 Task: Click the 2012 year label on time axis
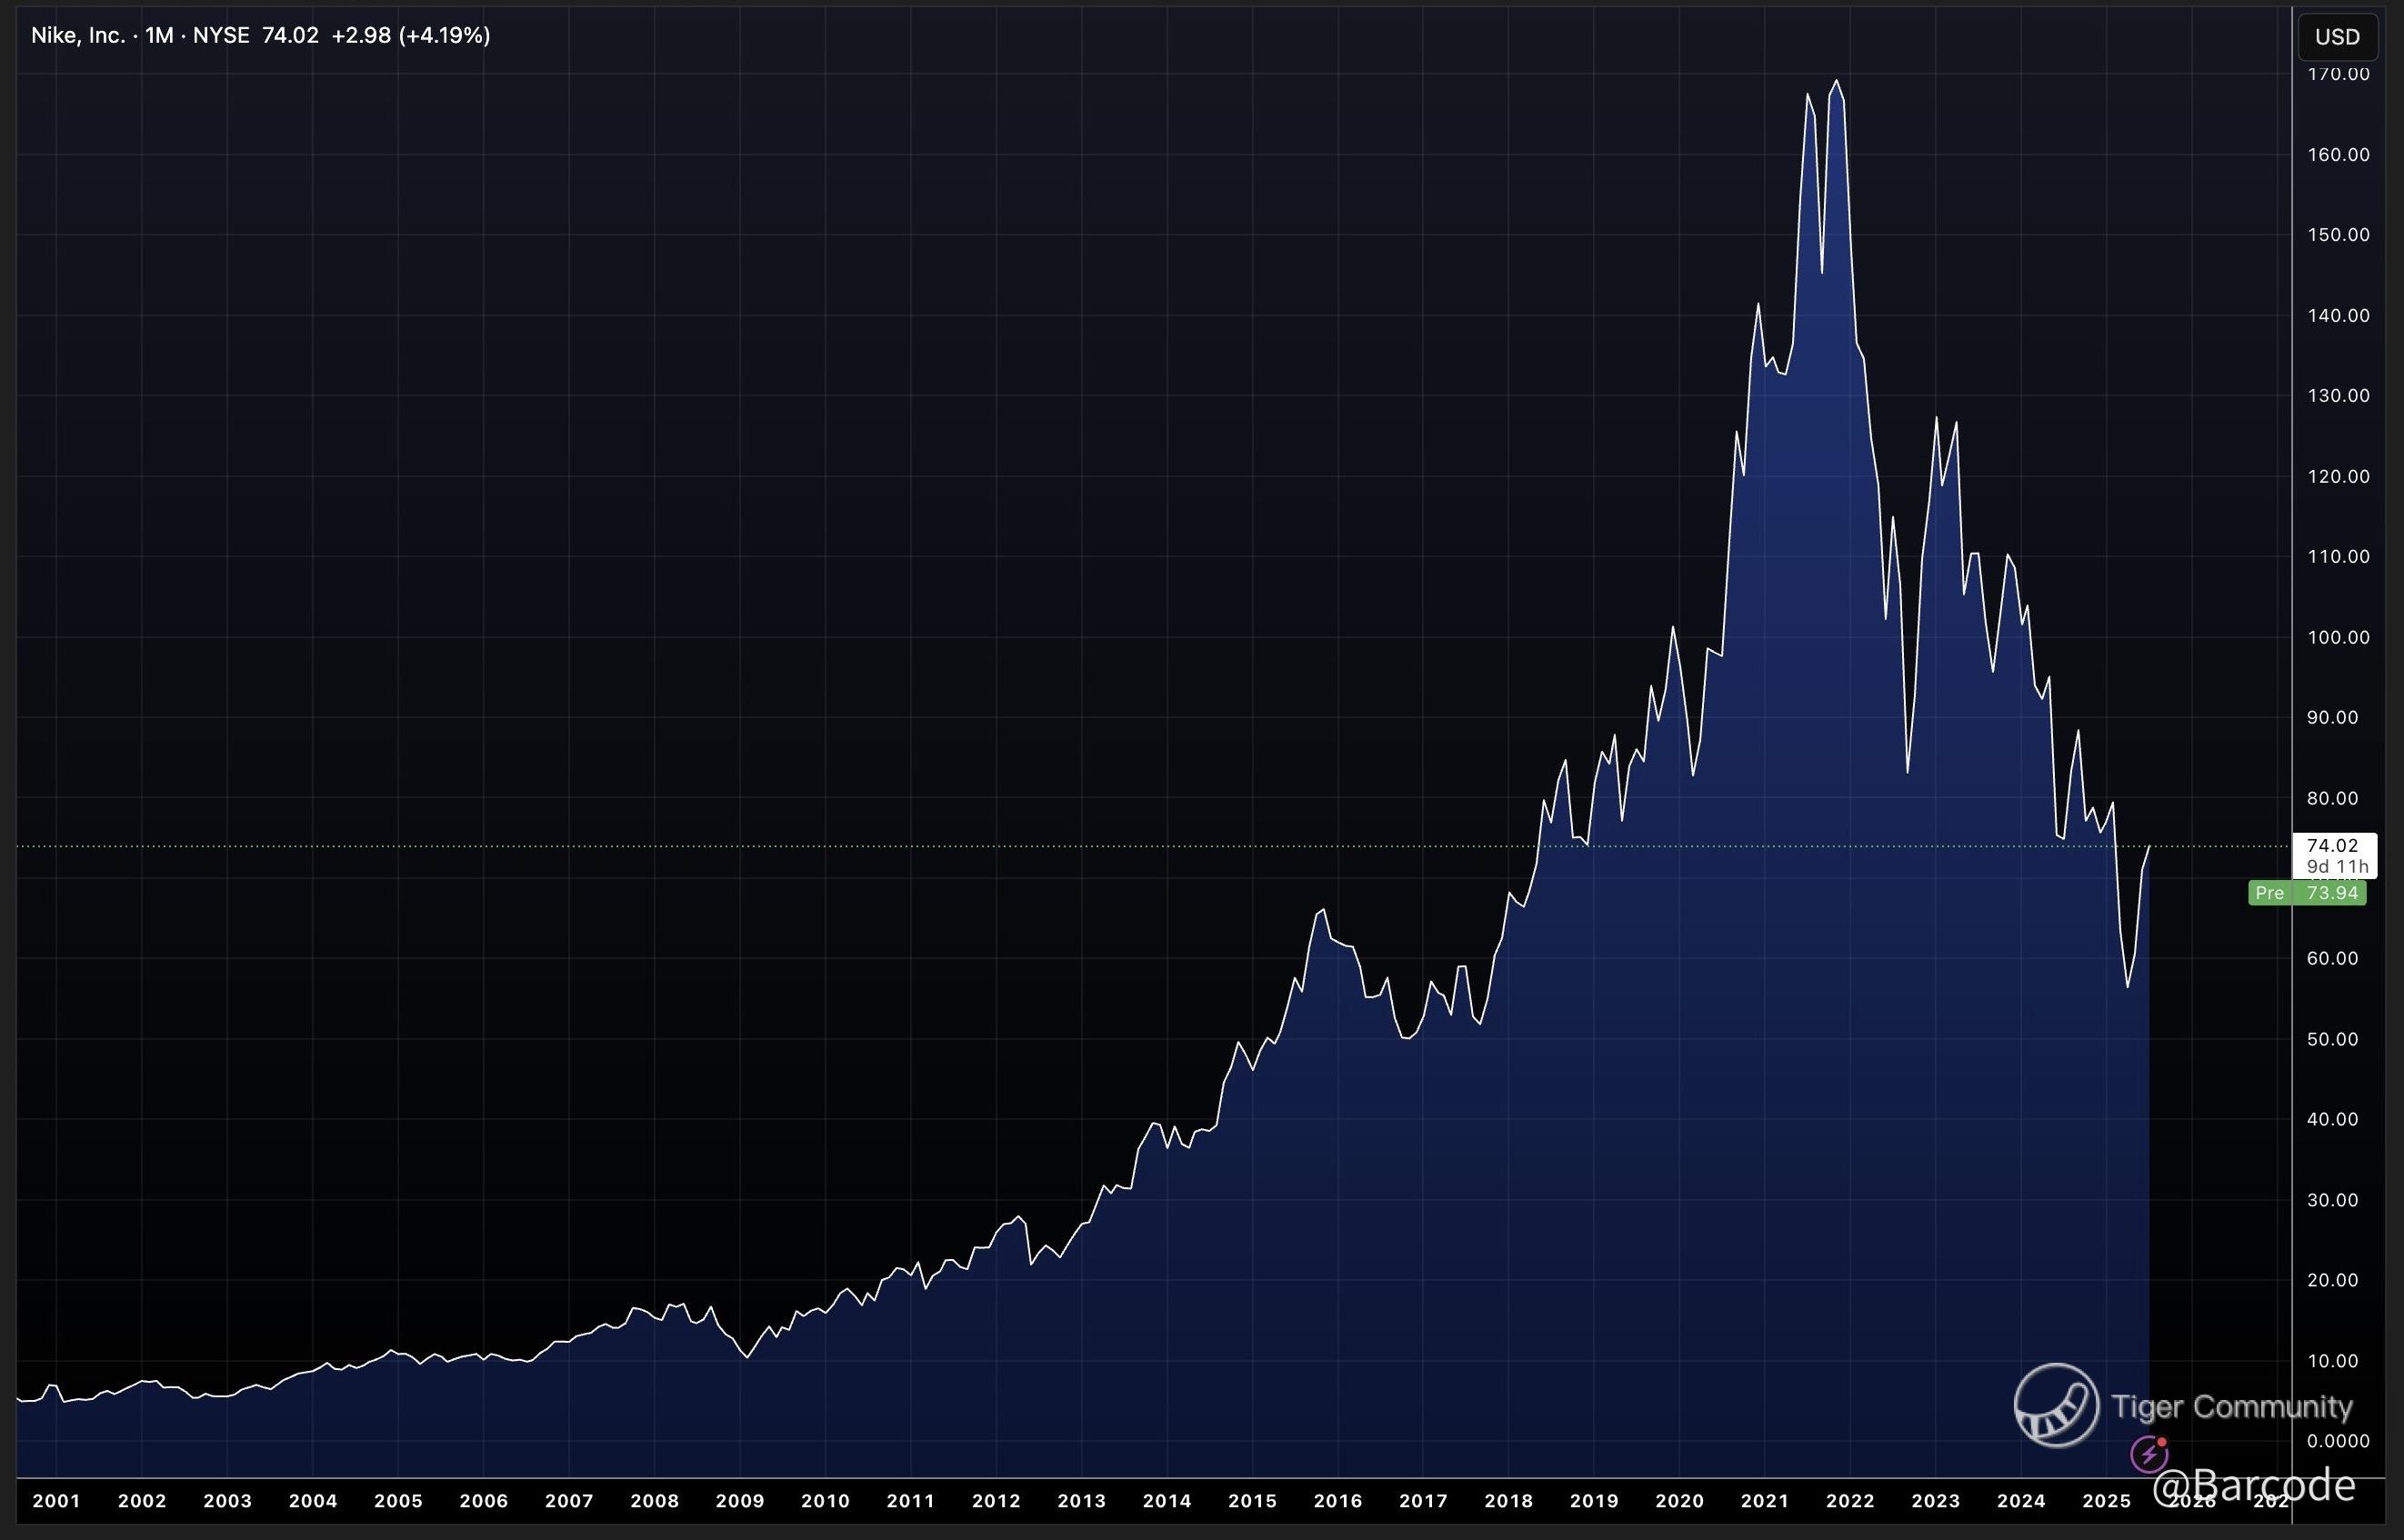(x=996, y=1502)
